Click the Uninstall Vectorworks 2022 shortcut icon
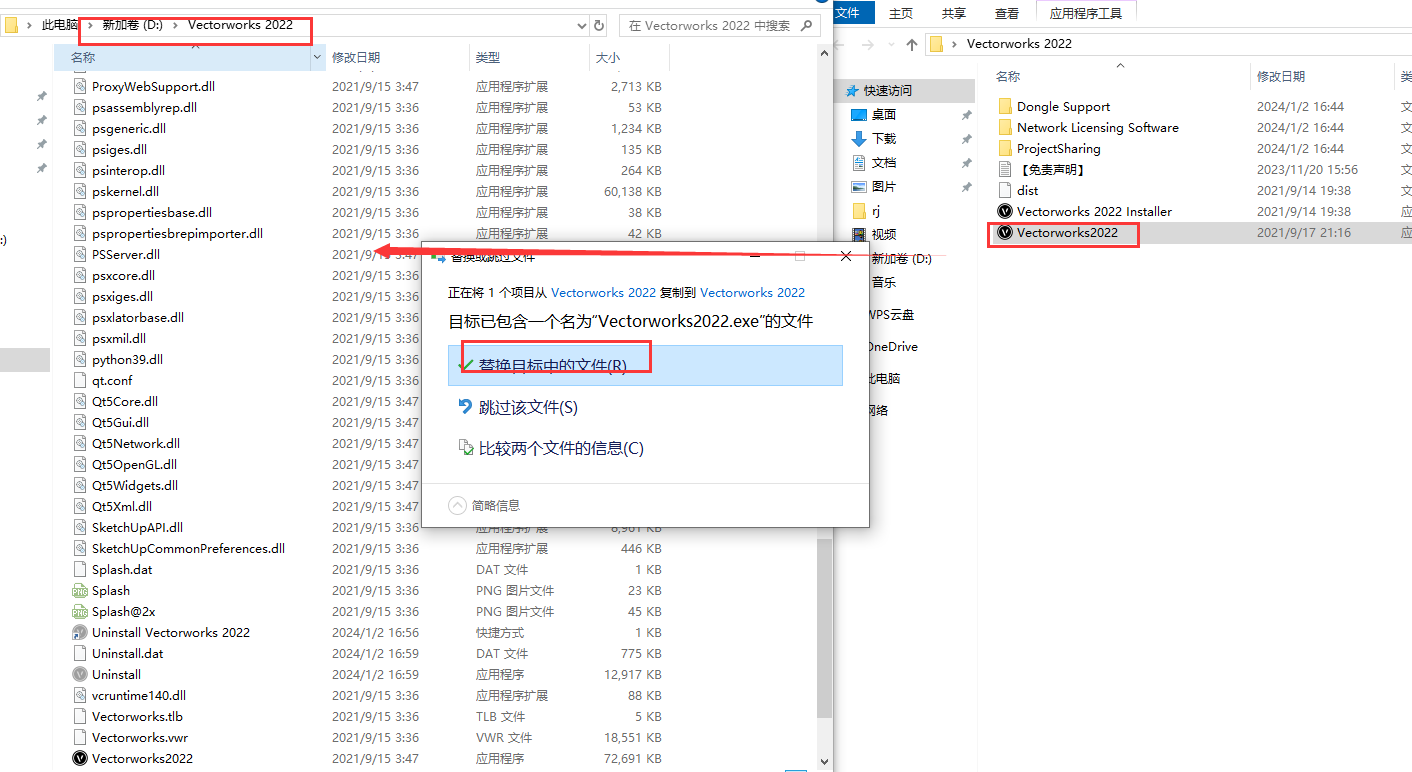 [80, 632]
